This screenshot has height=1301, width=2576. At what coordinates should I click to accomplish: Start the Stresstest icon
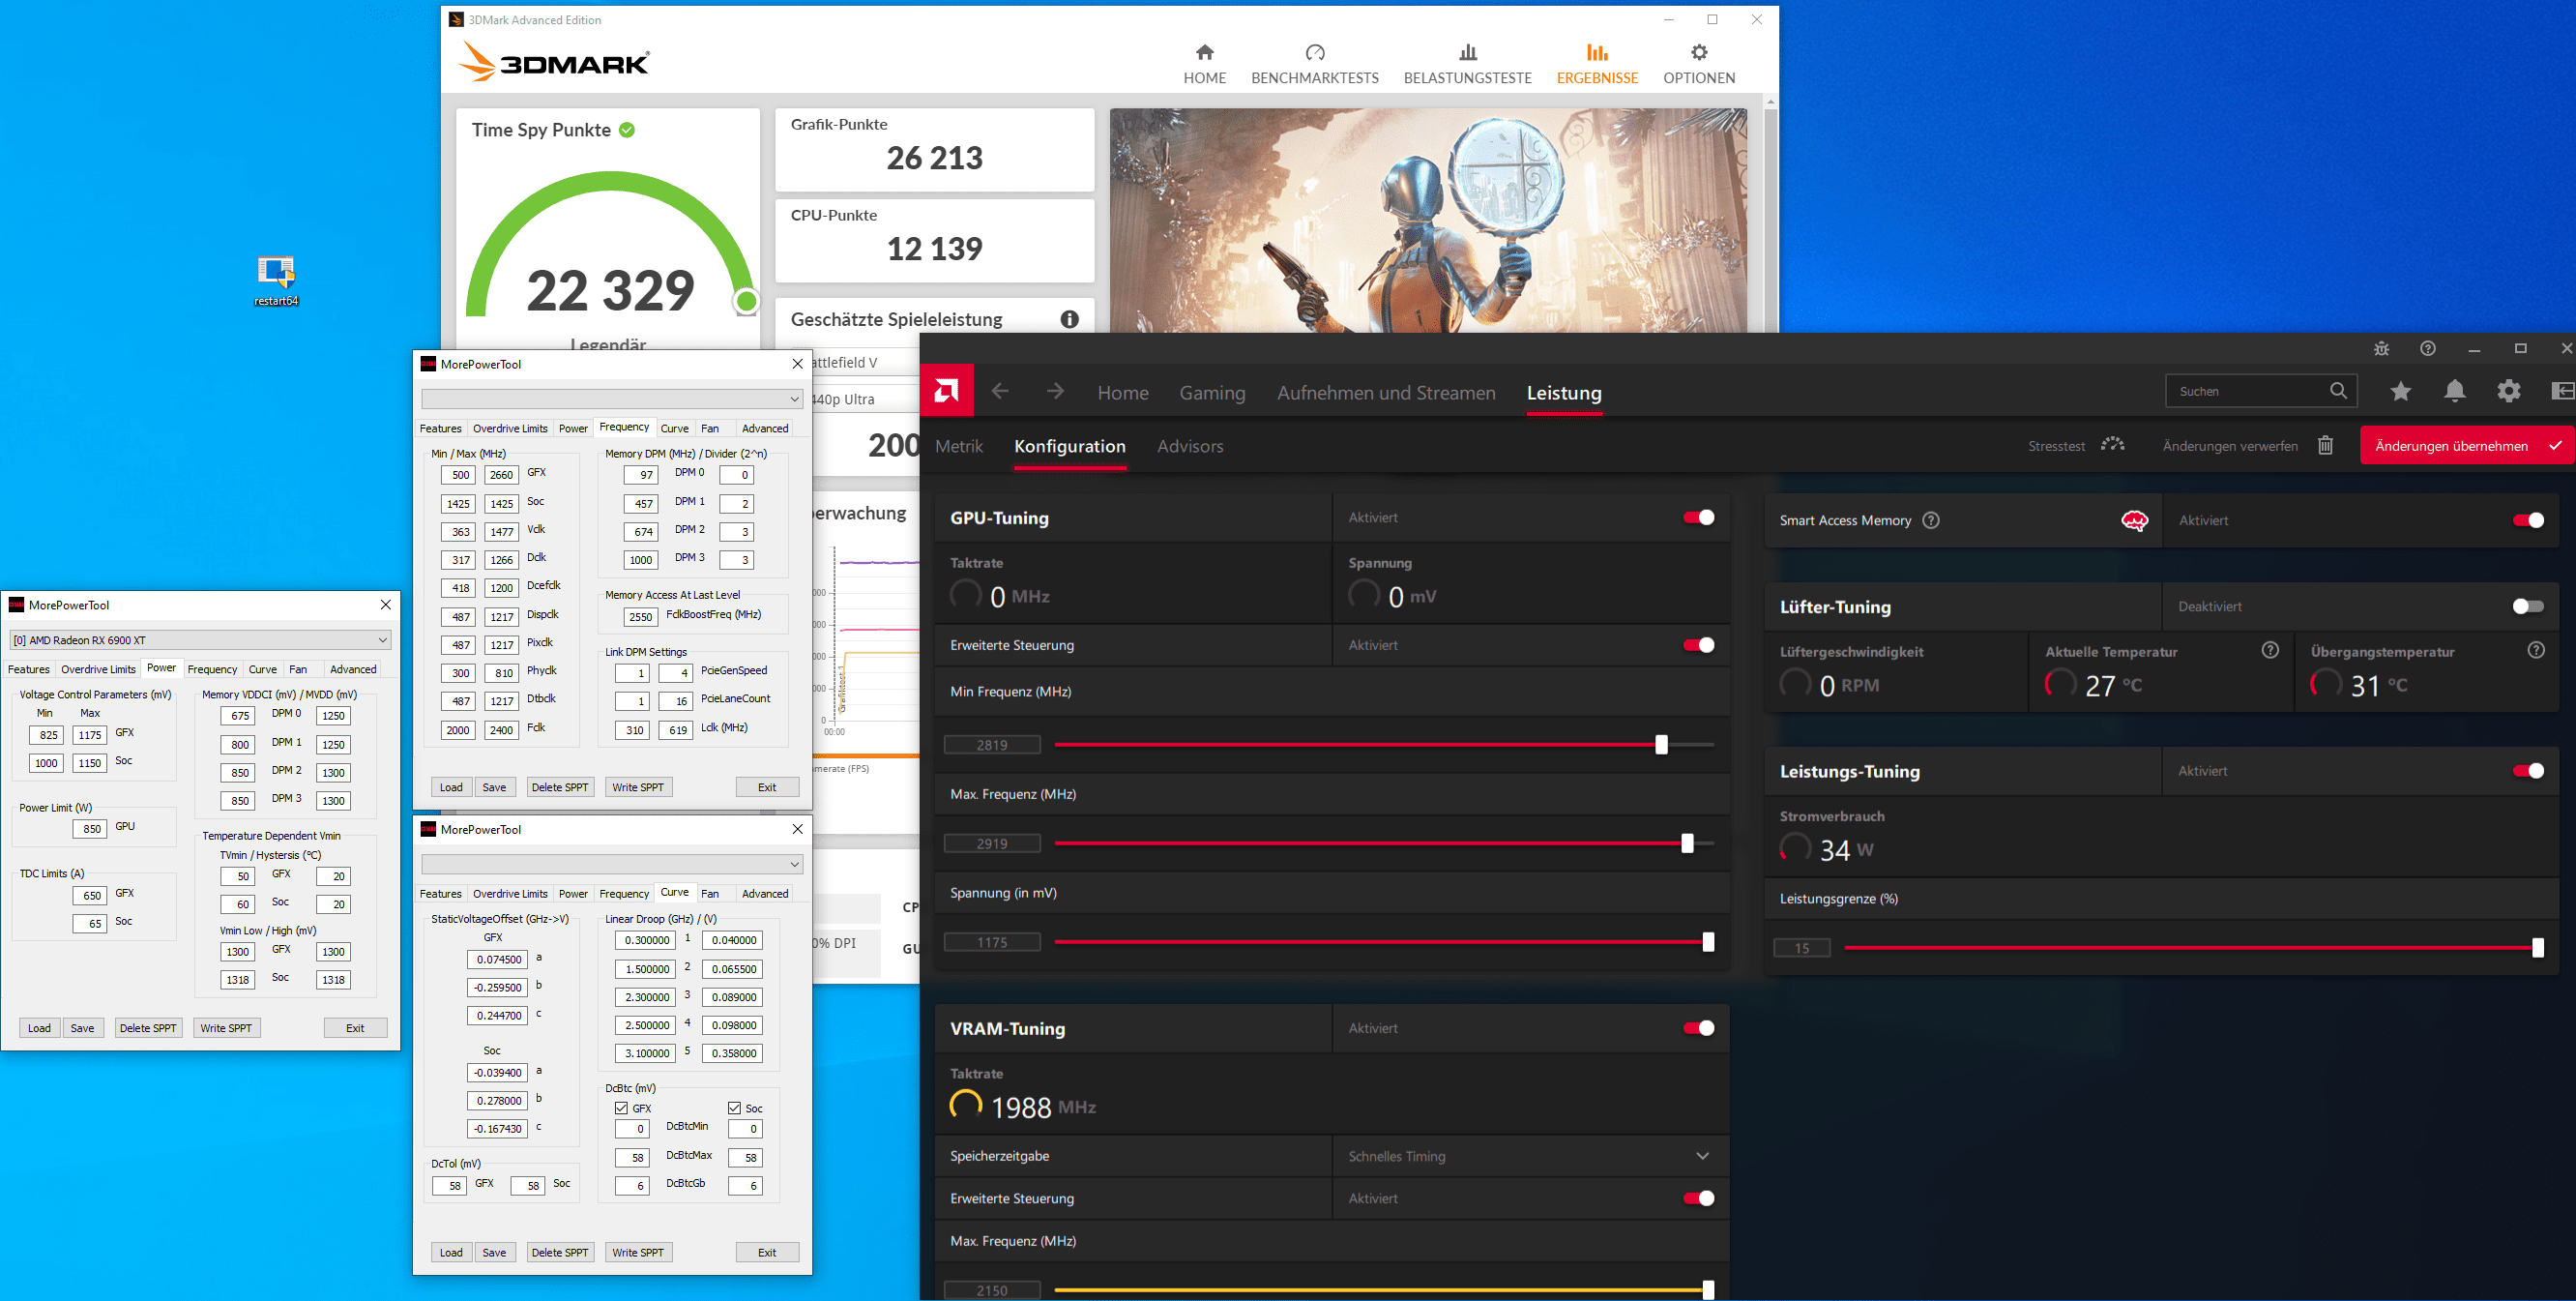tap(2112, 445)
